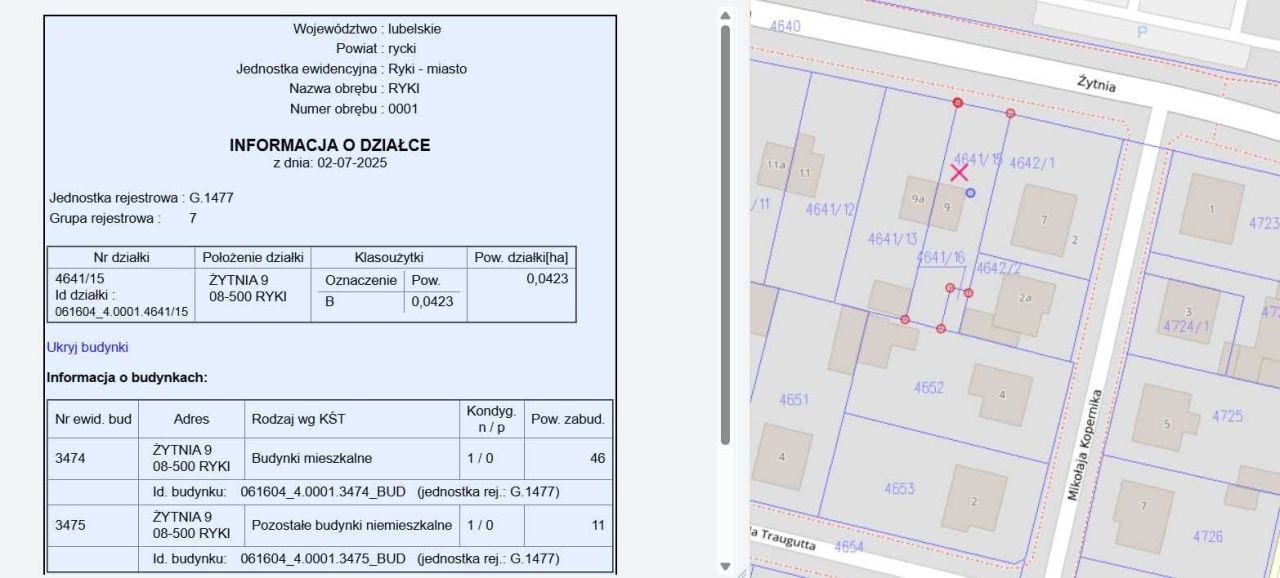The width and height of the screenshot is (1280, 578).
Task: Click the "Ukryj budynki" link
Action: point(88,348)
